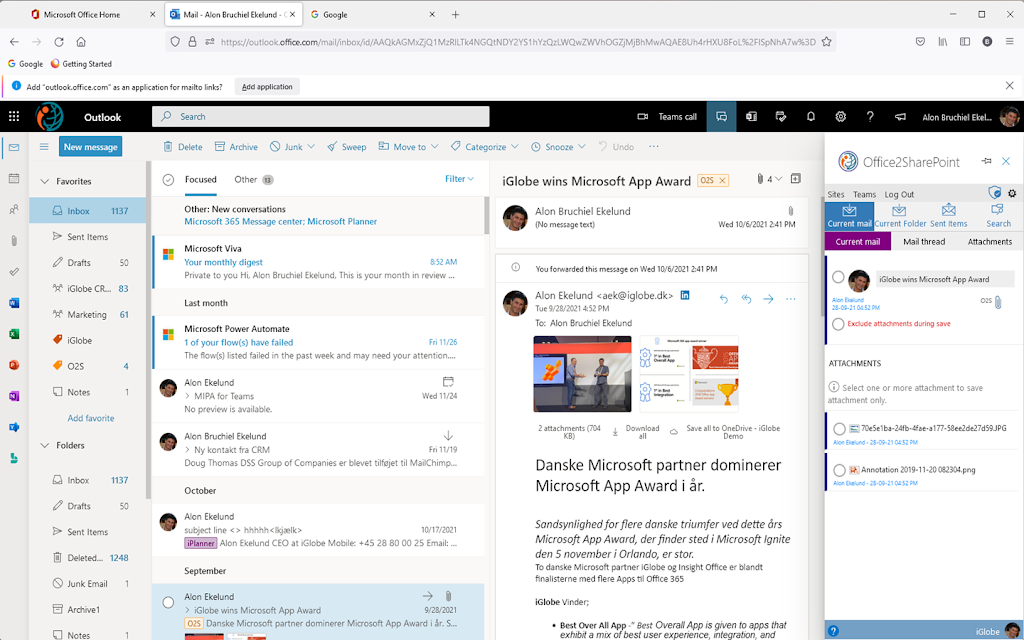
Task: Launch PowerPoint from the left rail
Action: [14, 364]
